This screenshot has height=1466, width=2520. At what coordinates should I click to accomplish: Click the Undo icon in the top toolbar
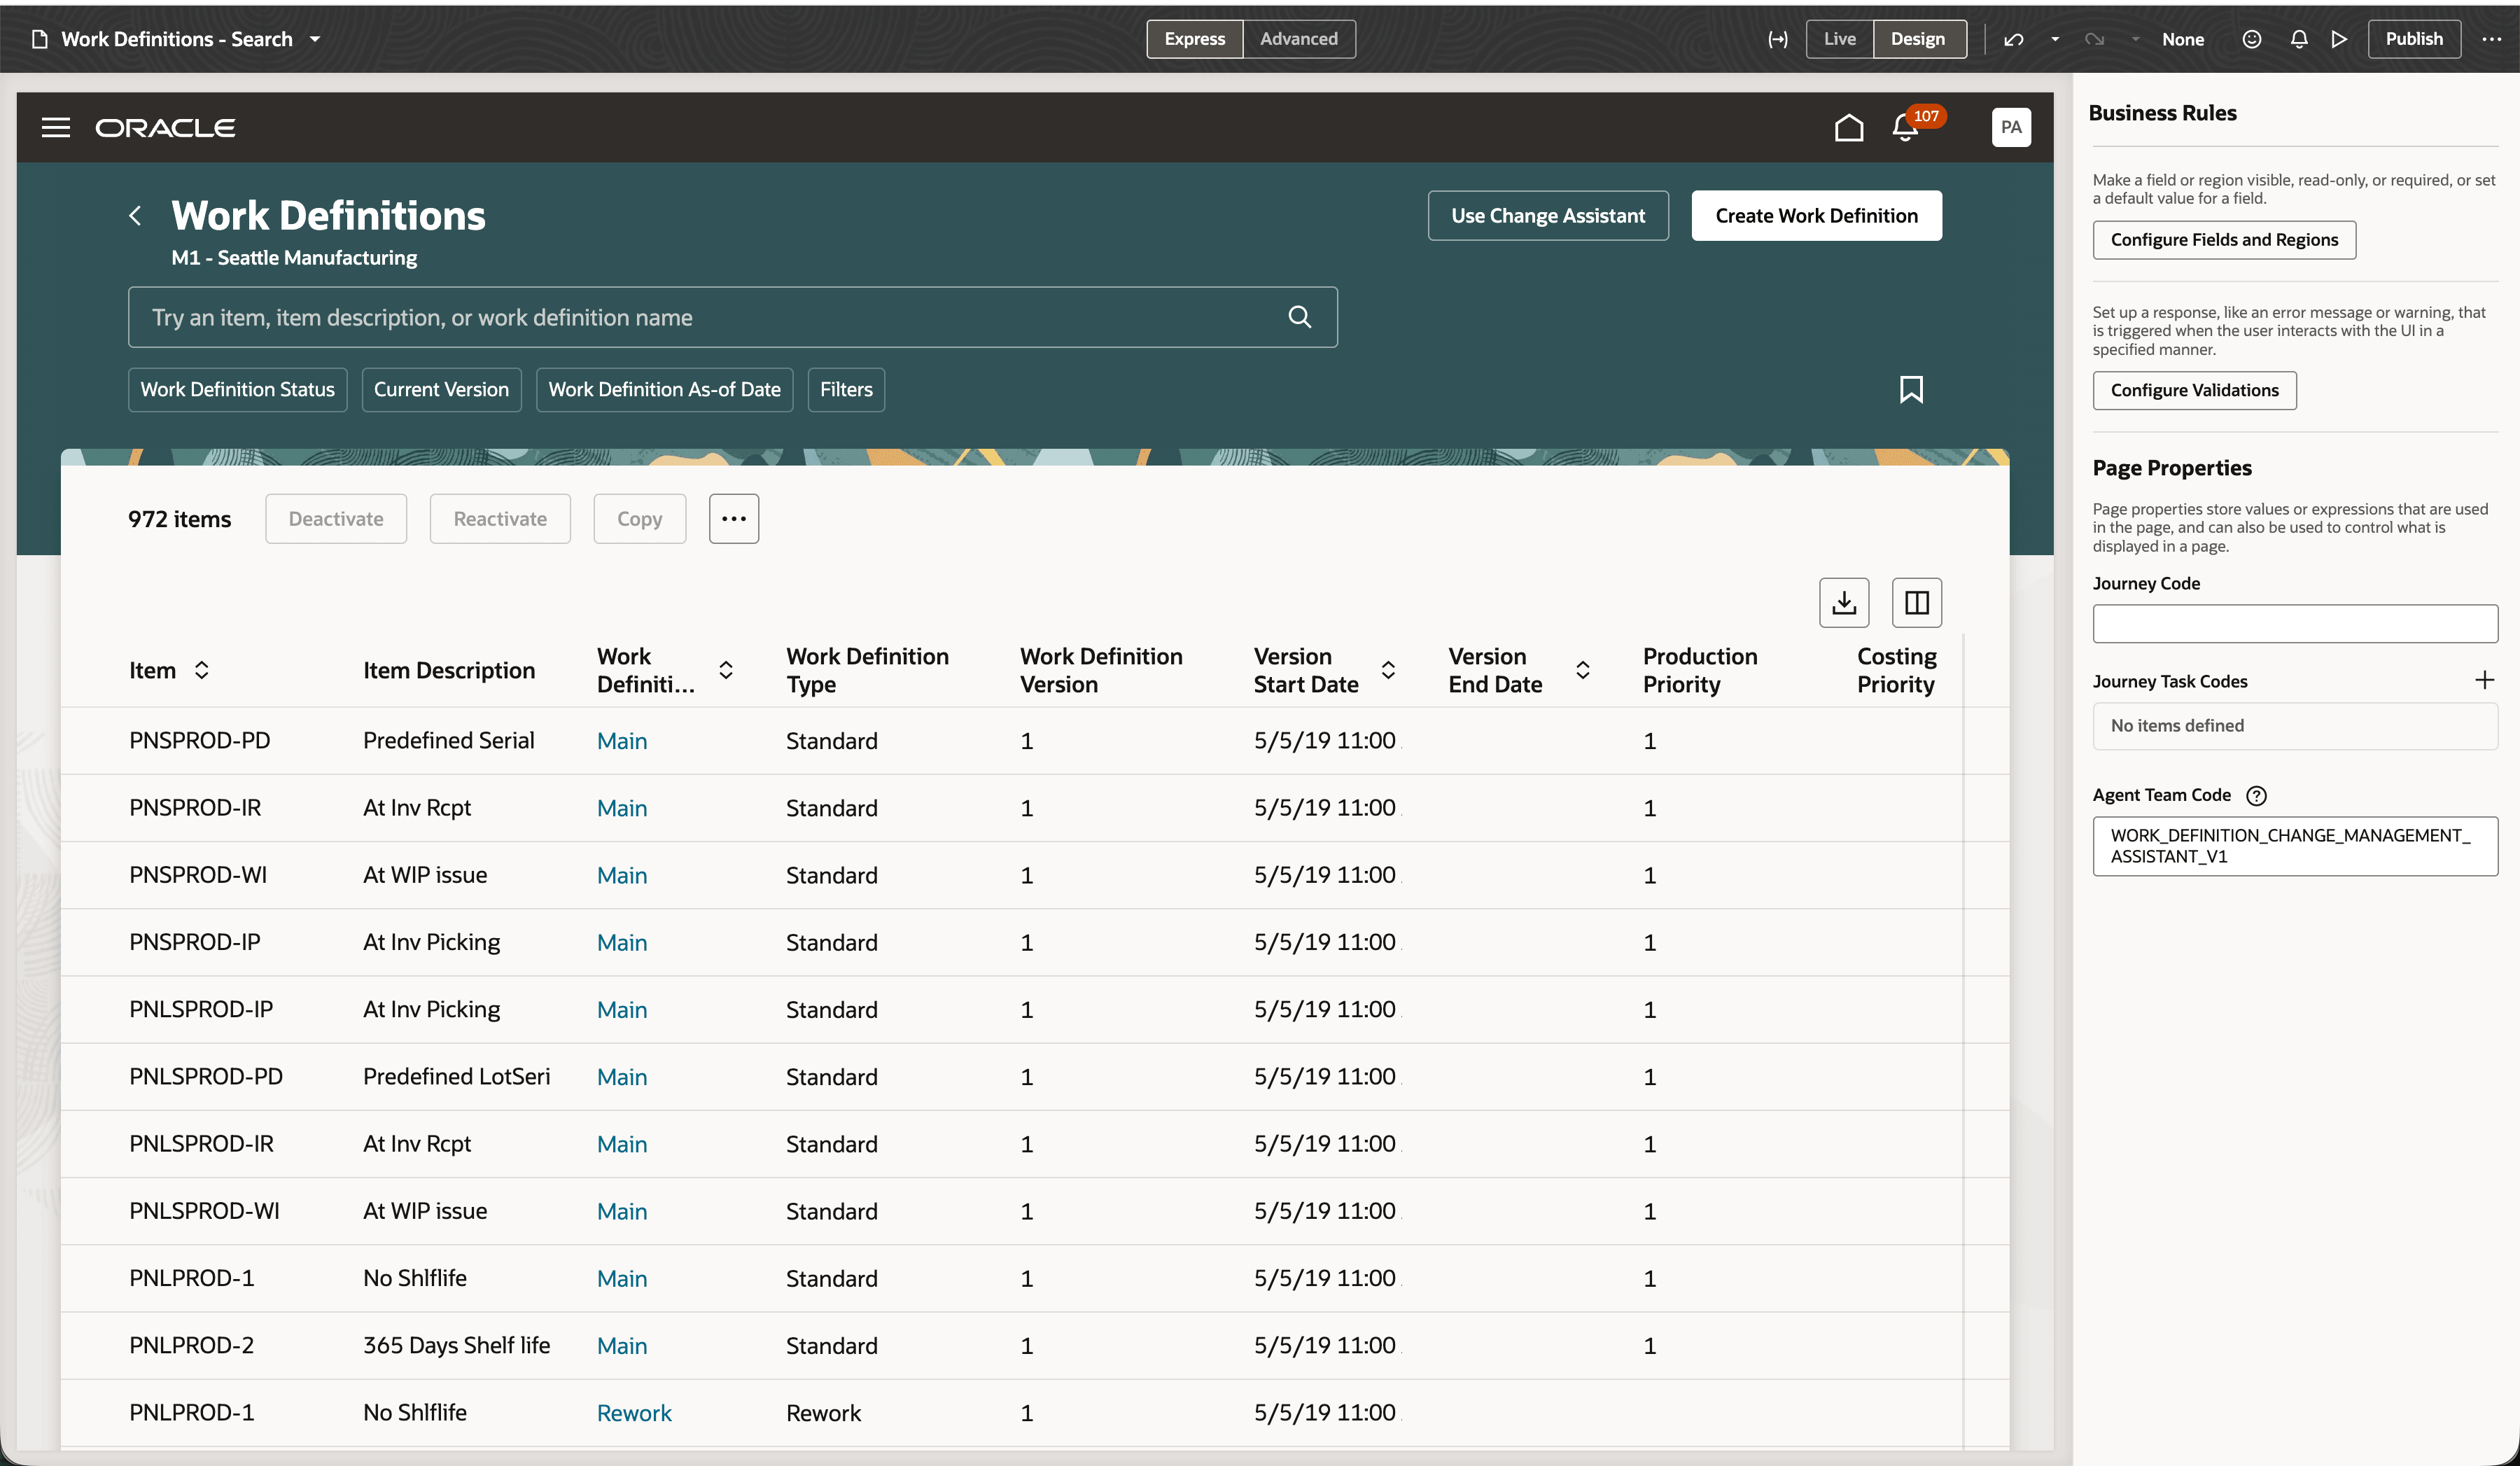click(2013, 38)
